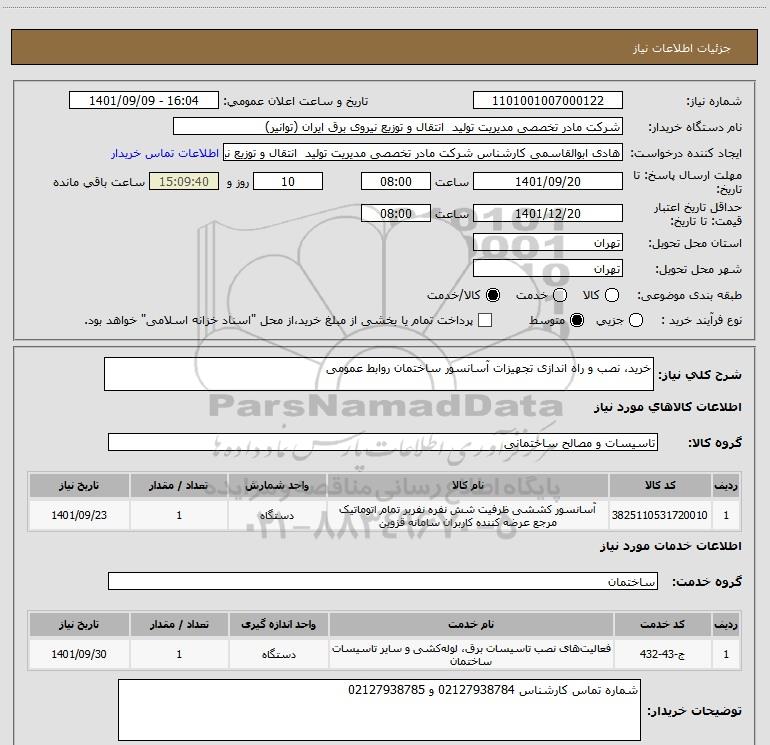This screenshot has width=770, height=745.
Task: Click the گروه کالا field تاسیسات و مصالح ساختمانی
Action: point(383,442)
